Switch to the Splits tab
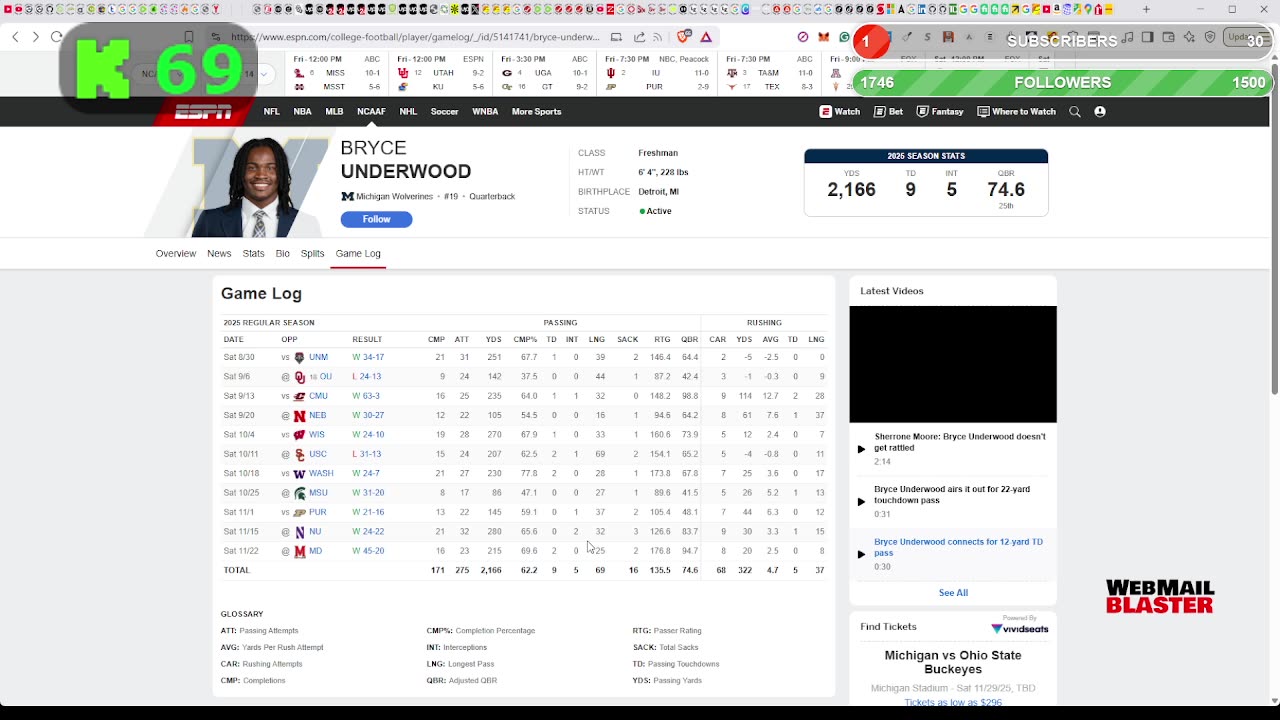Image resolution: width=1280 pixels, height=720 pixels. pyautogui.click(x=312, y=254)
